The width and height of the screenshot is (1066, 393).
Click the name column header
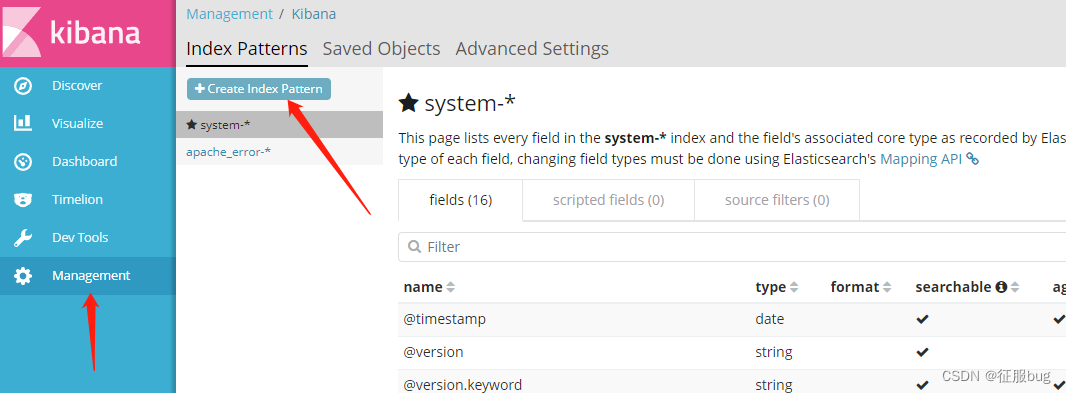tap(423, 287)
